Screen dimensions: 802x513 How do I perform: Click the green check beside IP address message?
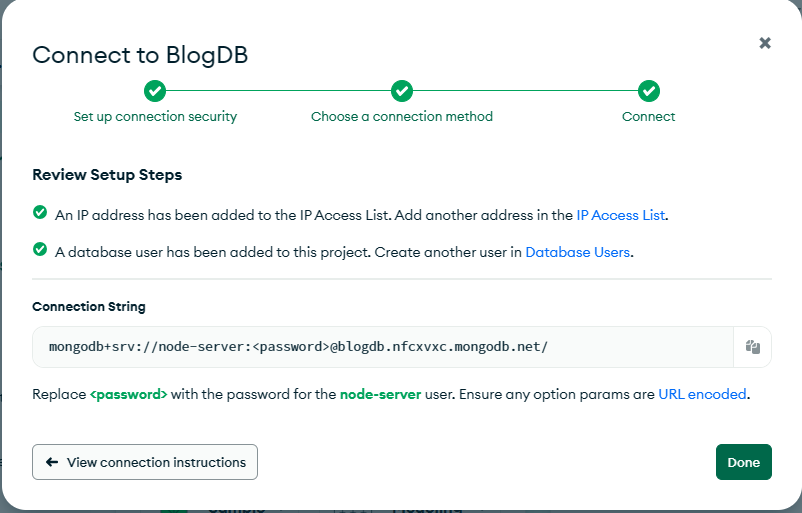pyautogui.click(x=40, y=212)
